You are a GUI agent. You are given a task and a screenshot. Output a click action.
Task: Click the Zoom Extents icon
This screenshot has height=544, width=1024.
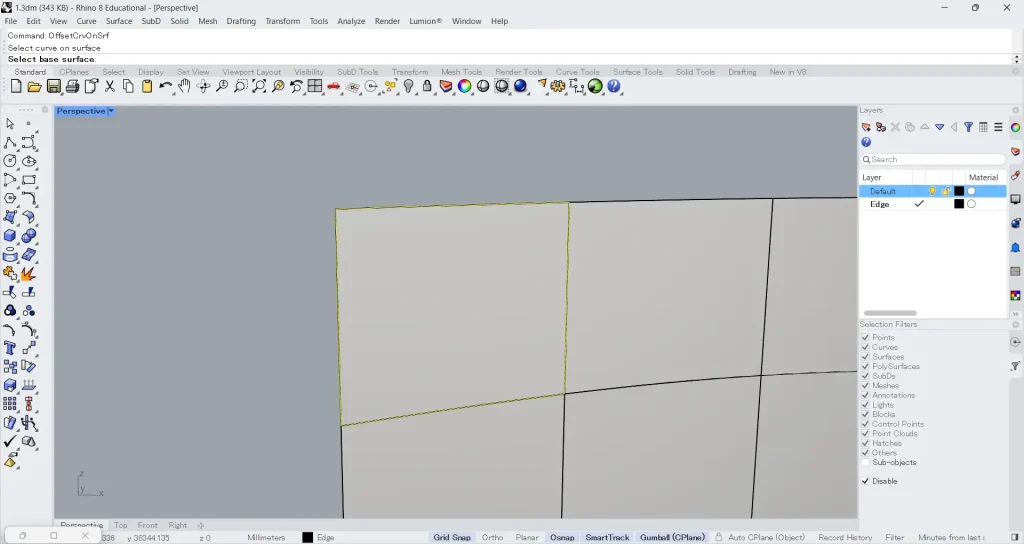point(259,86)
